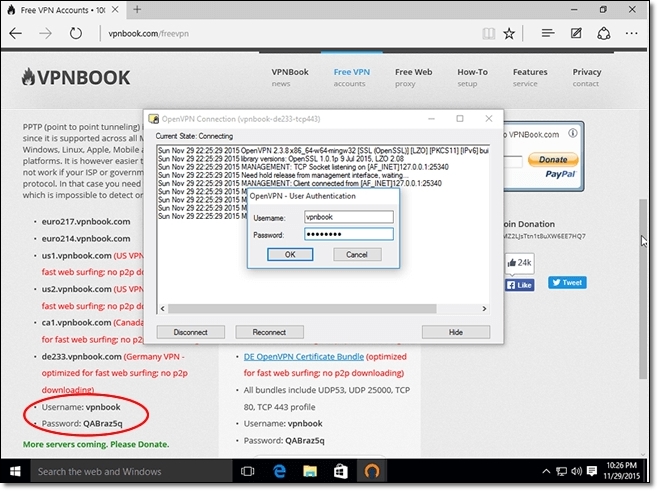Make a Web Note pencil icon
This screenshot has height=491, width=658.
(x=576, y=33)
